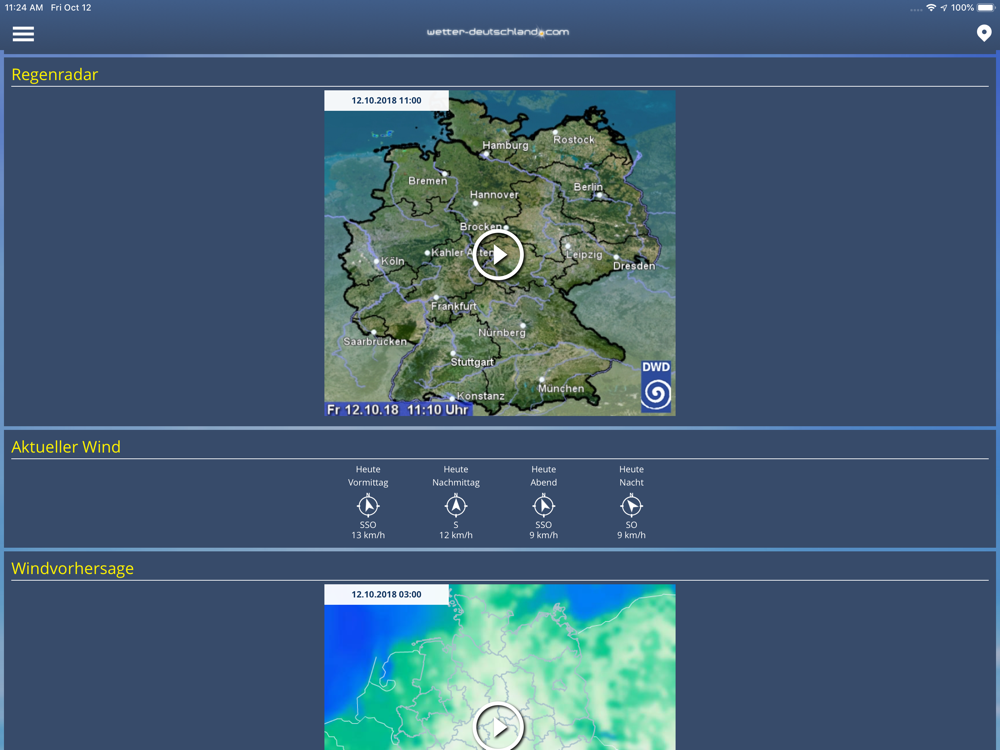Tap the battery indicator in status bar
Viewport: 1000px width, 750px height.
click(x=986, y=8)
